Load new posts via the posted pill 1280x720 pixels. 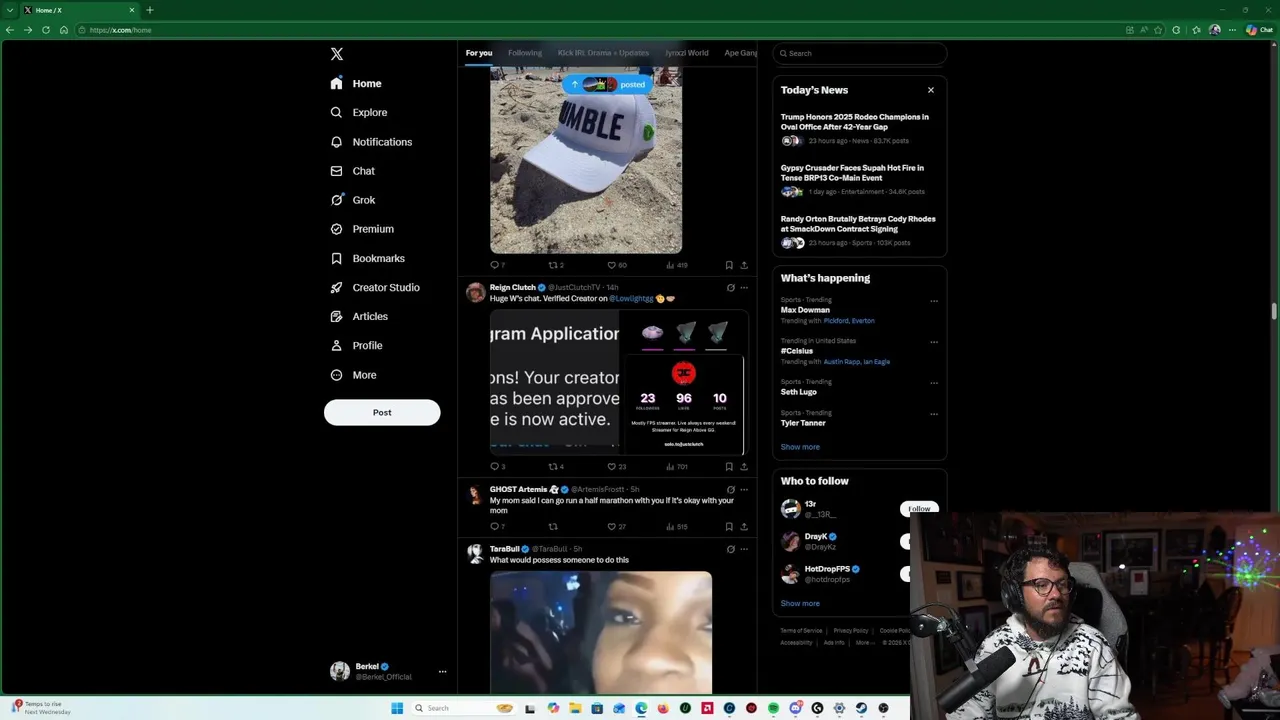pos(607,85)
